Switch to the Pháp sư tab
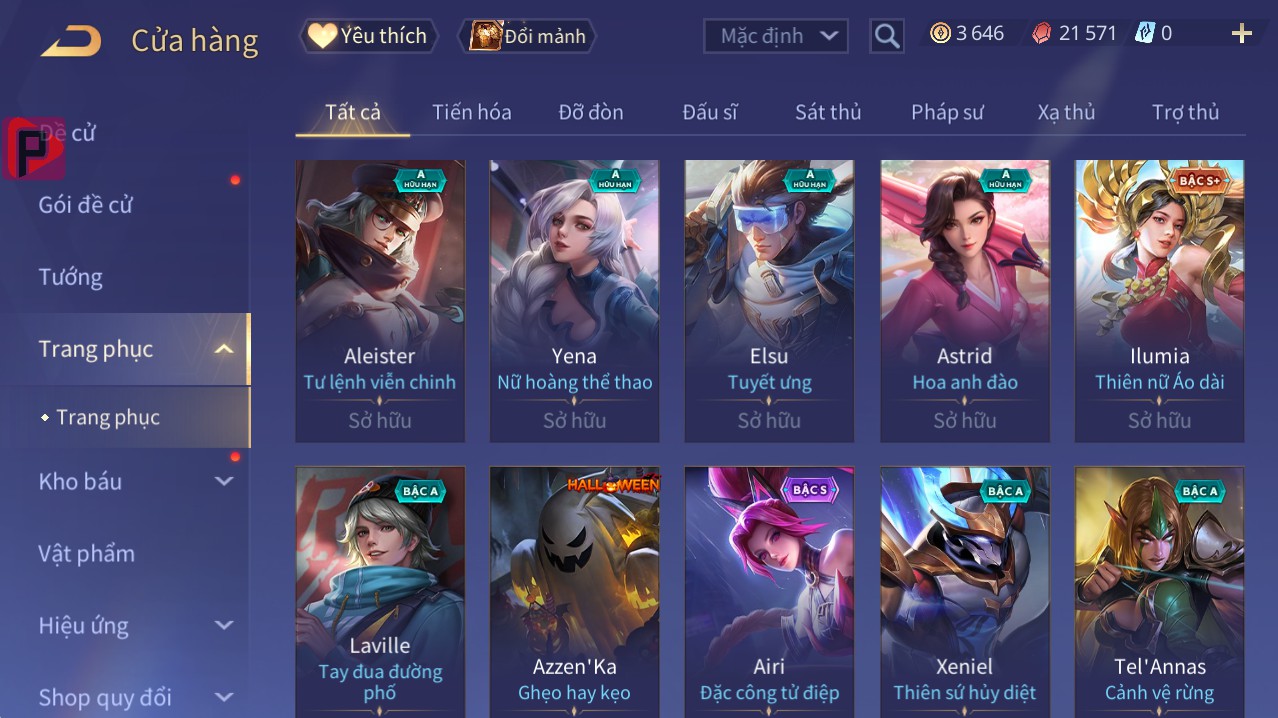 tap(947, 112)
